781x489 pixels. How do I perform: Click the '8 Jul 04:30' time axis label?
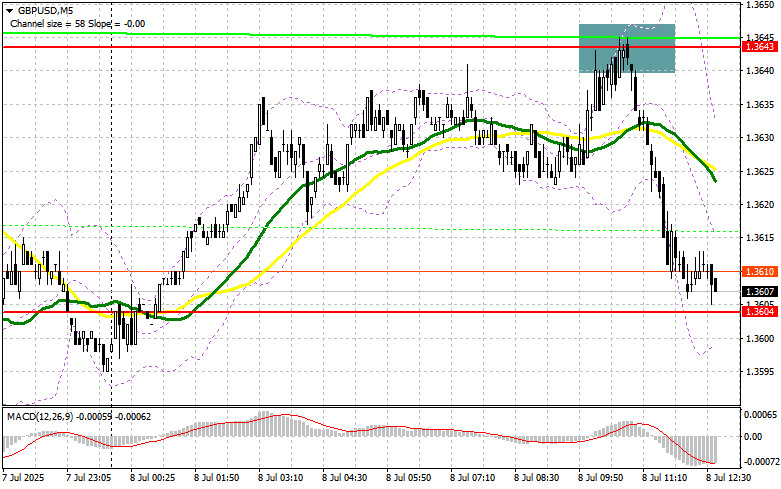(x=344, y=478)
